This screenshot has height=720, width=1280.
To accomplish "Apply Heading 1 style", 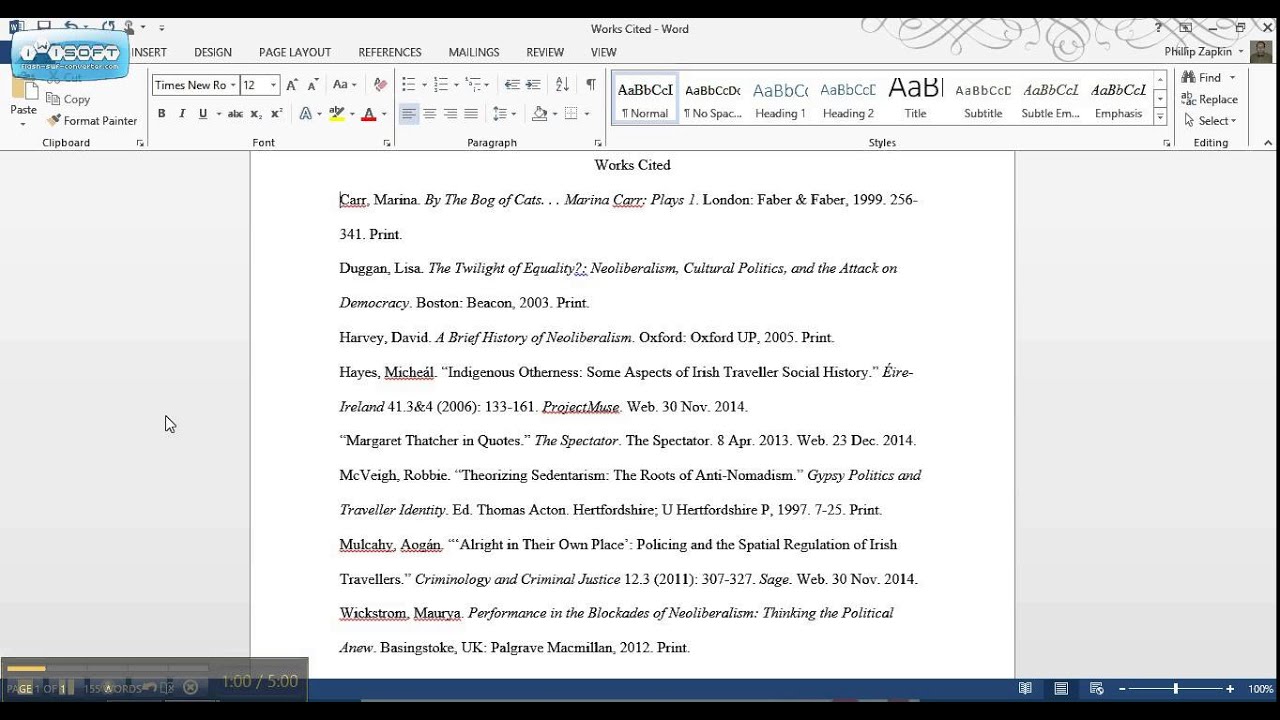I will 780,99.
